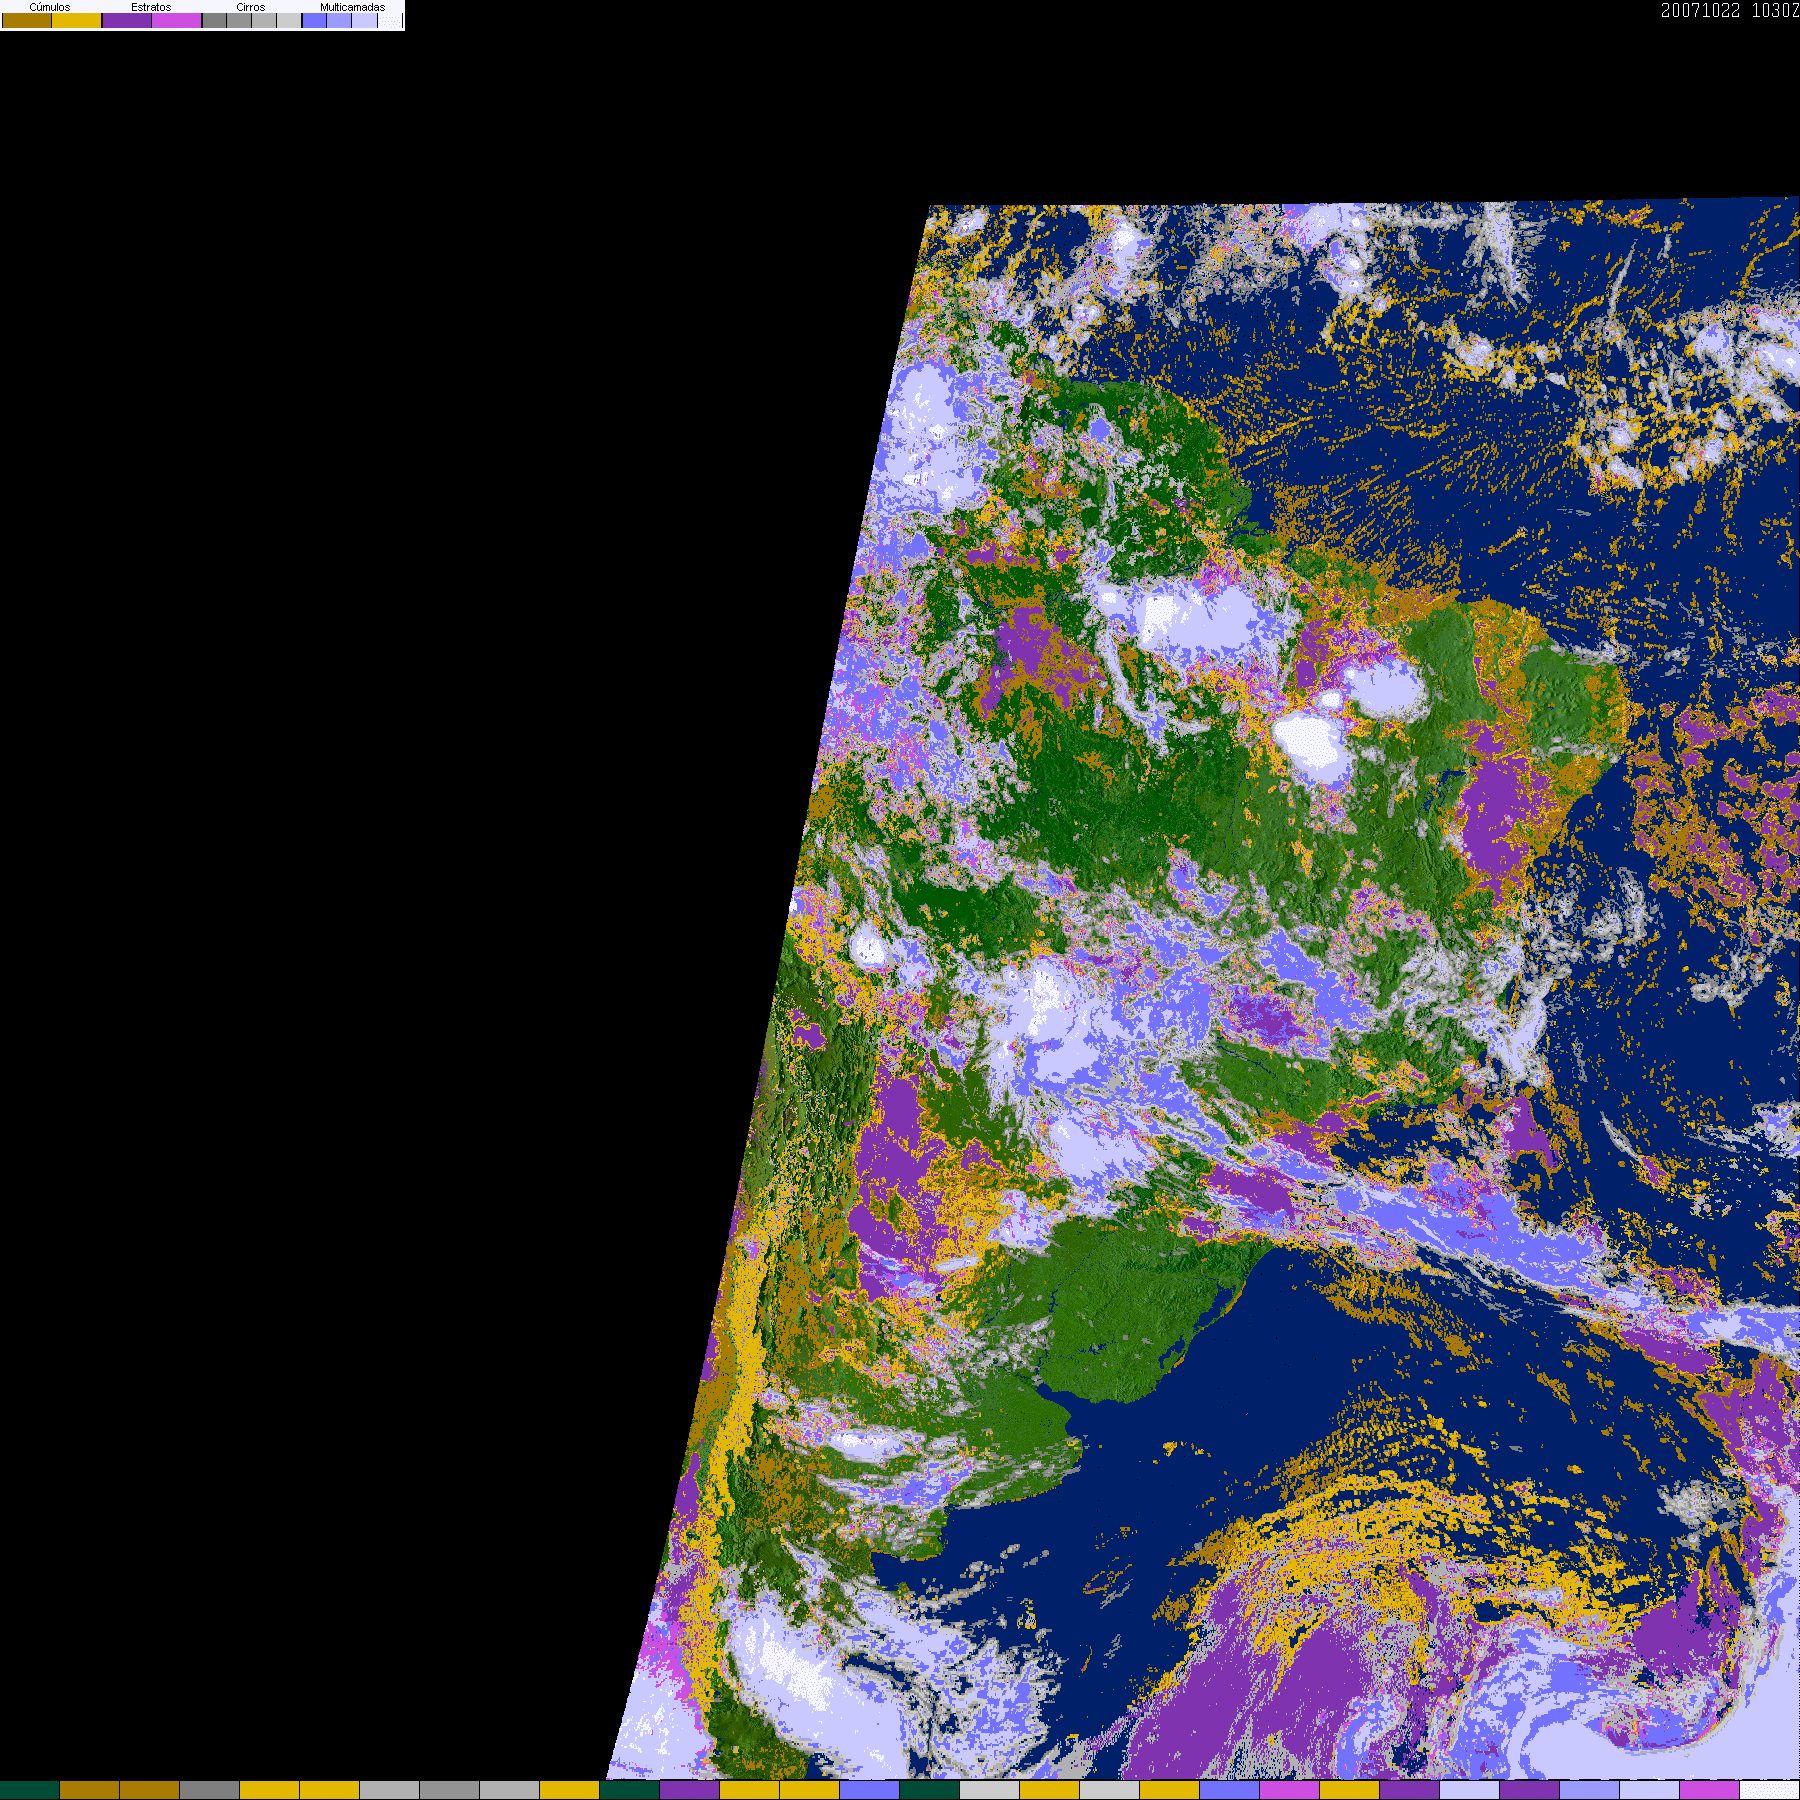
Task: Pick the dark purple Estratos swatch
Action: 127,20
